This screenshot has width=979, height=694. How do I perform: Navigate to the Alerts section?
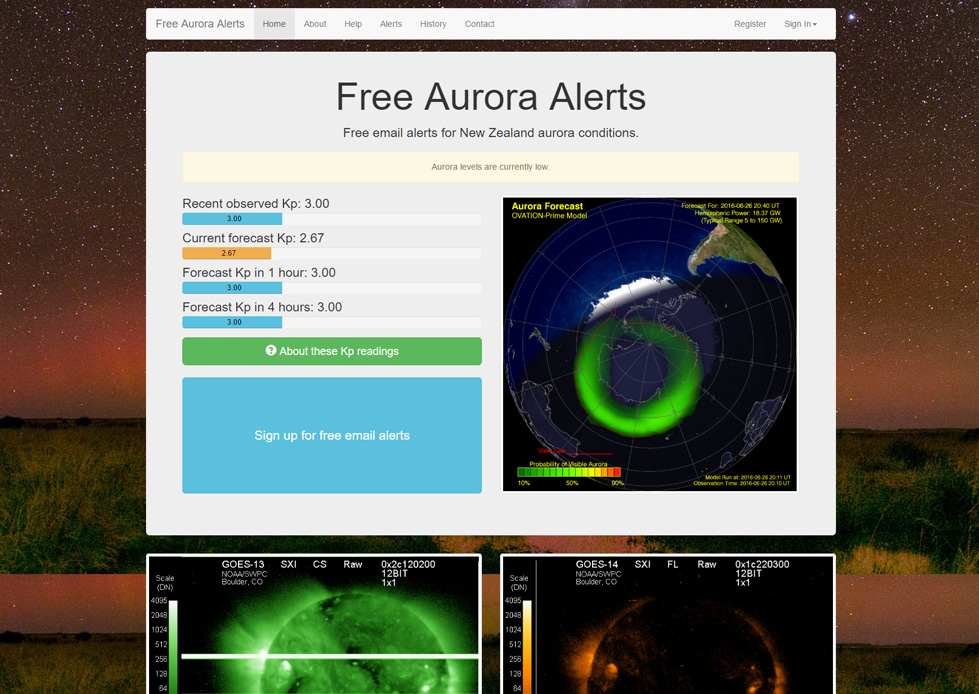[x=390, y=23]
